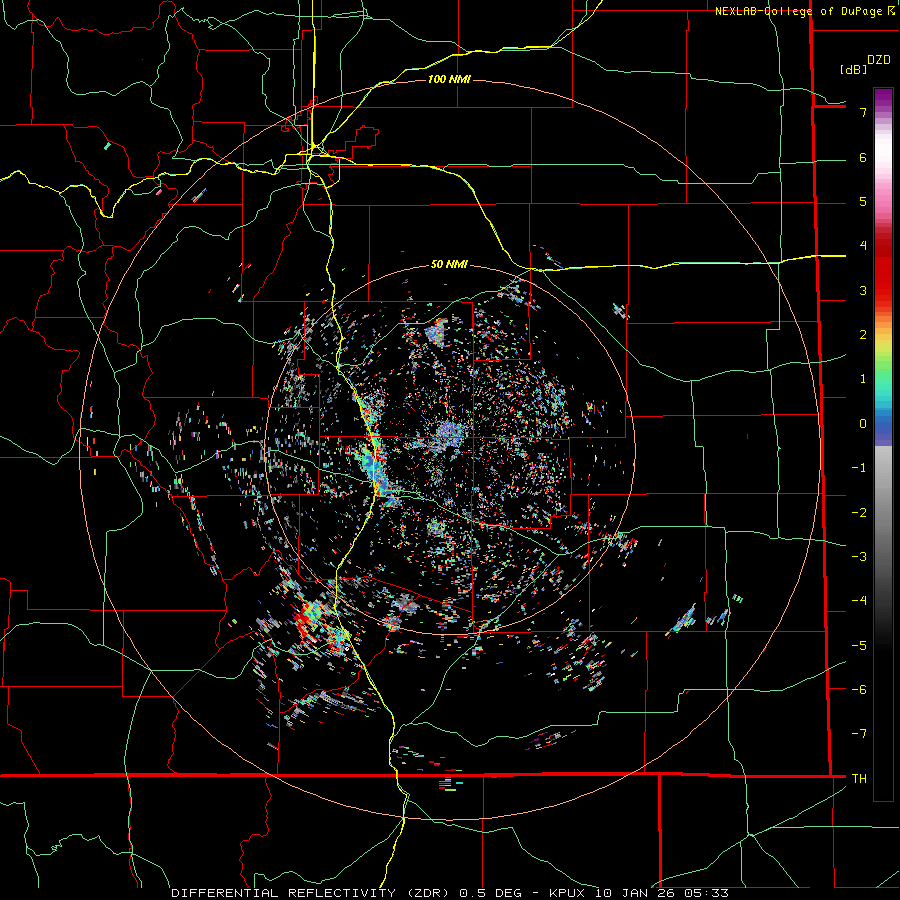Click the "4" value on color scale

[x=863, y=246]
